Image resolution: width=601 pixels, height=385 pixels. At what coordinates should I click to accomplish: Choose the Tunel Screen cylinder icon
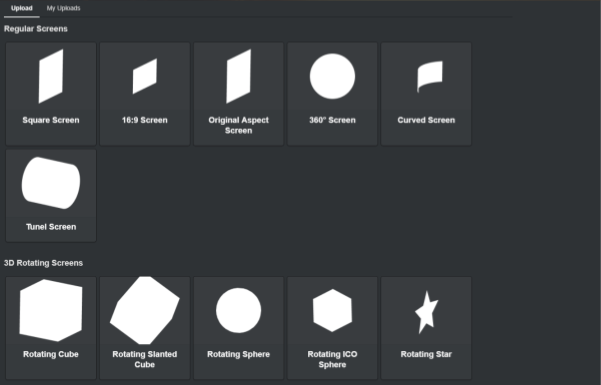pos(51,183)
